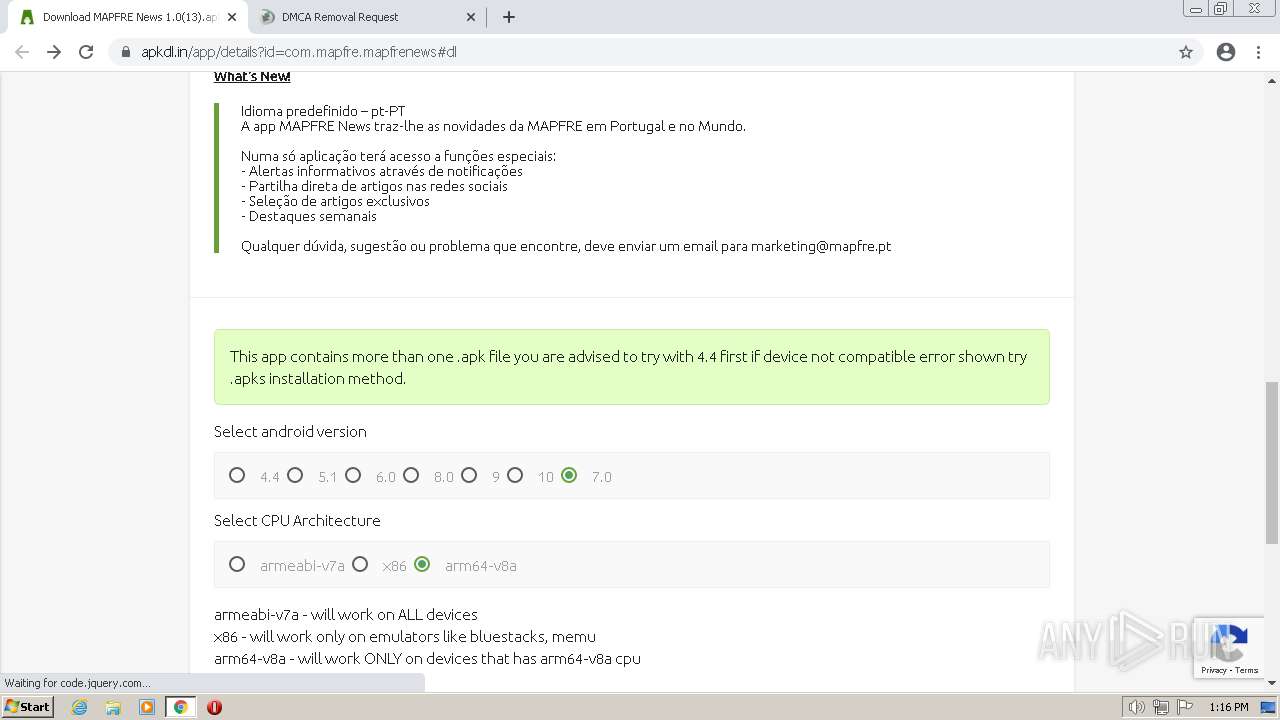Select Android version 9

coord(469,475)
